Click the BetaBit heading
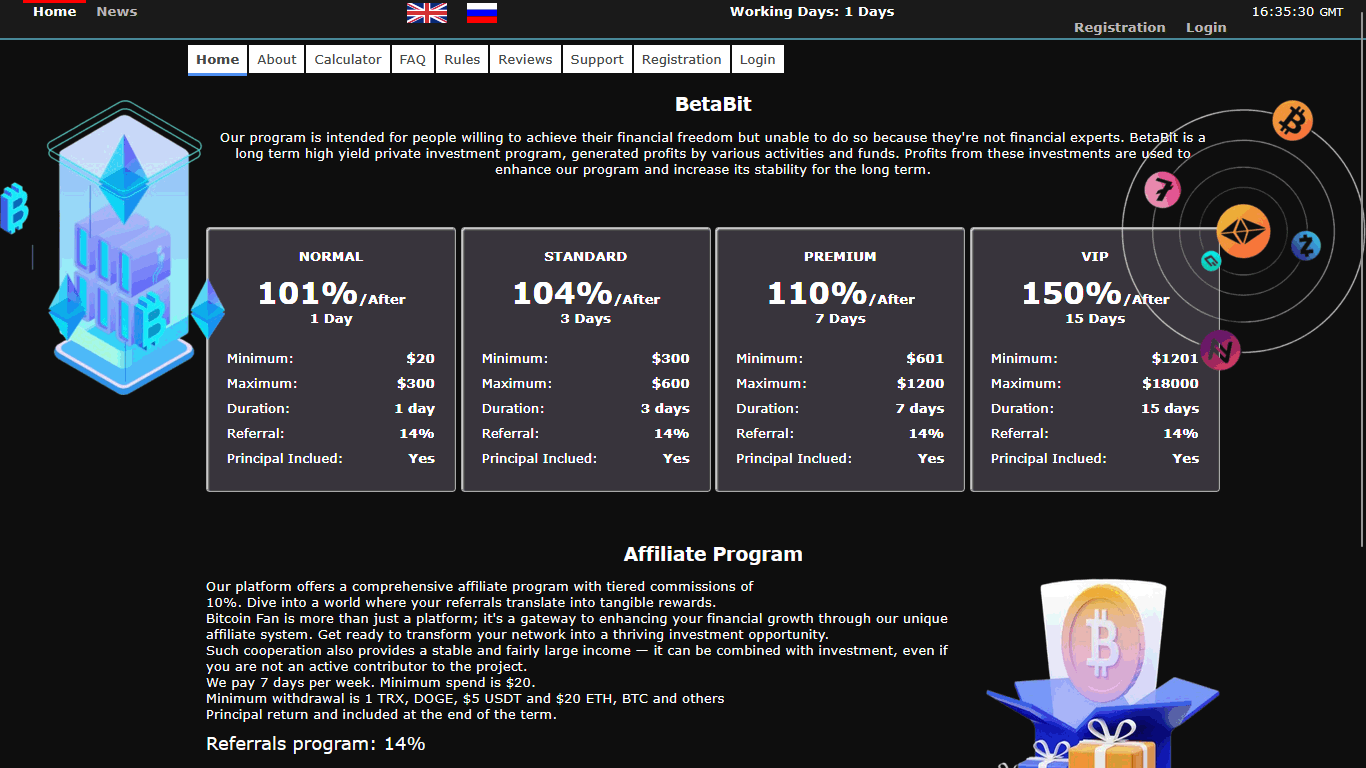The image size is (1366, 768). tap(713, 104)
